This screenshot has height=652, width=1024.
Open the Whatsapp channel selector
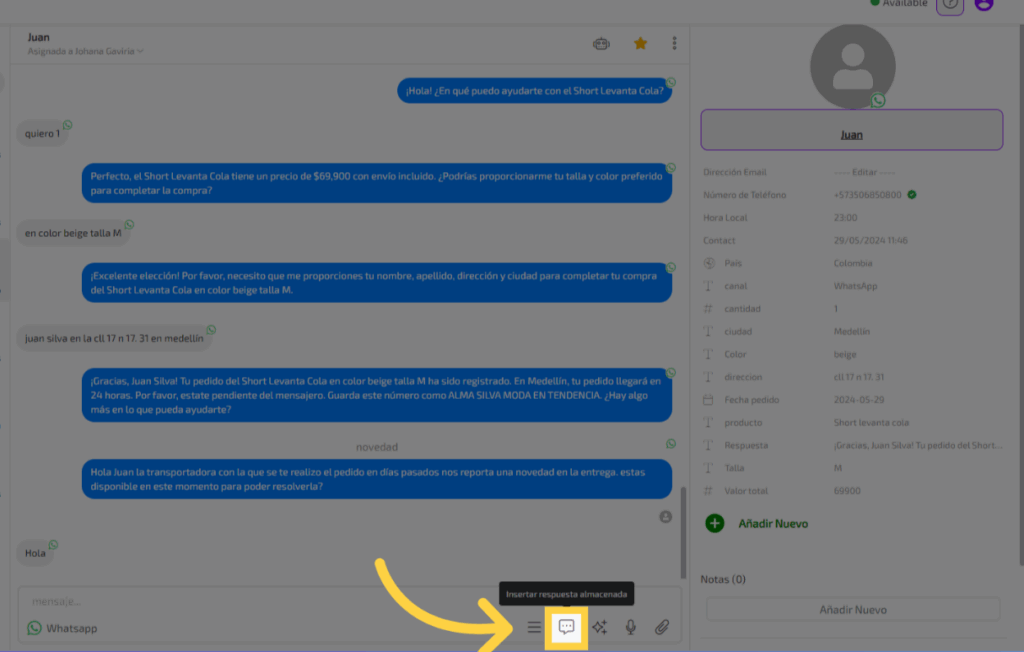coord(63,628)
